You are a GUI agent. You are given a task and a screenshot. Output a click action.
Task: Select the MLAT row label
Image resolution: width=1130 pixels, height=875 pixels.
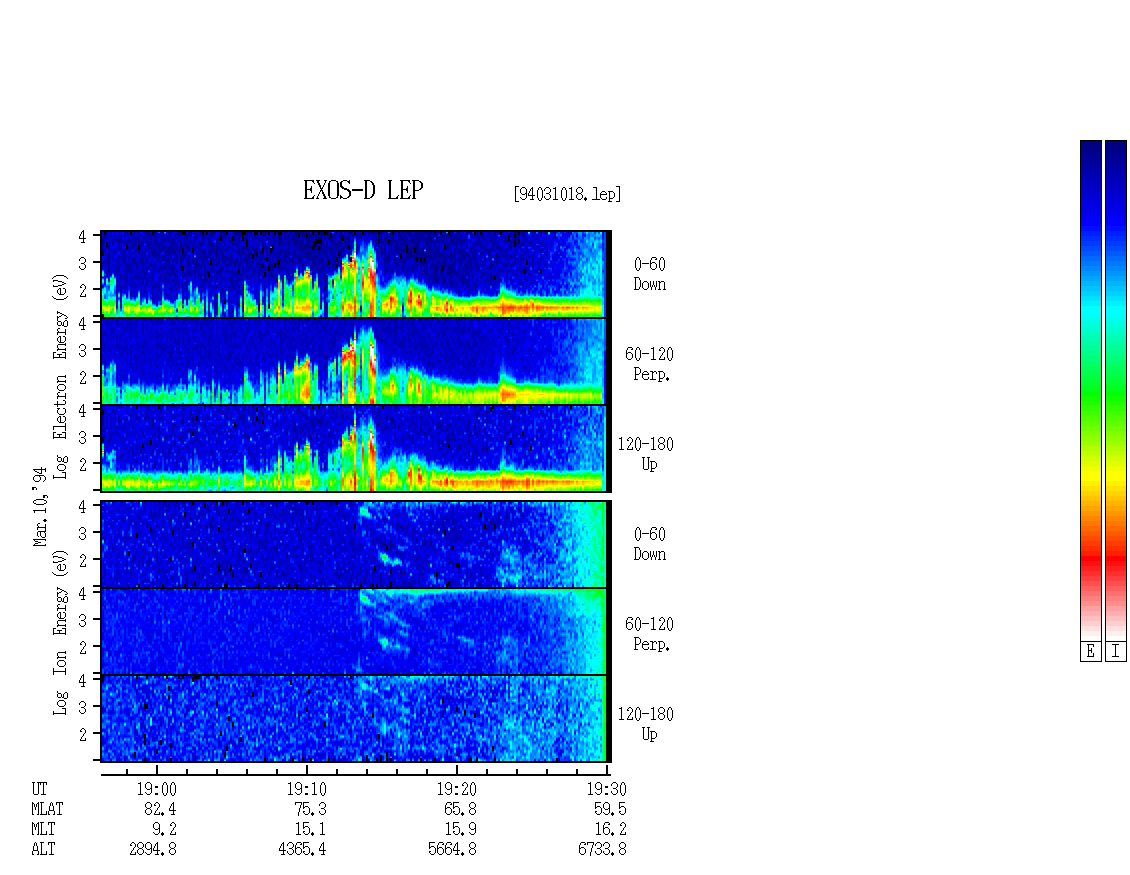(47, 809)
